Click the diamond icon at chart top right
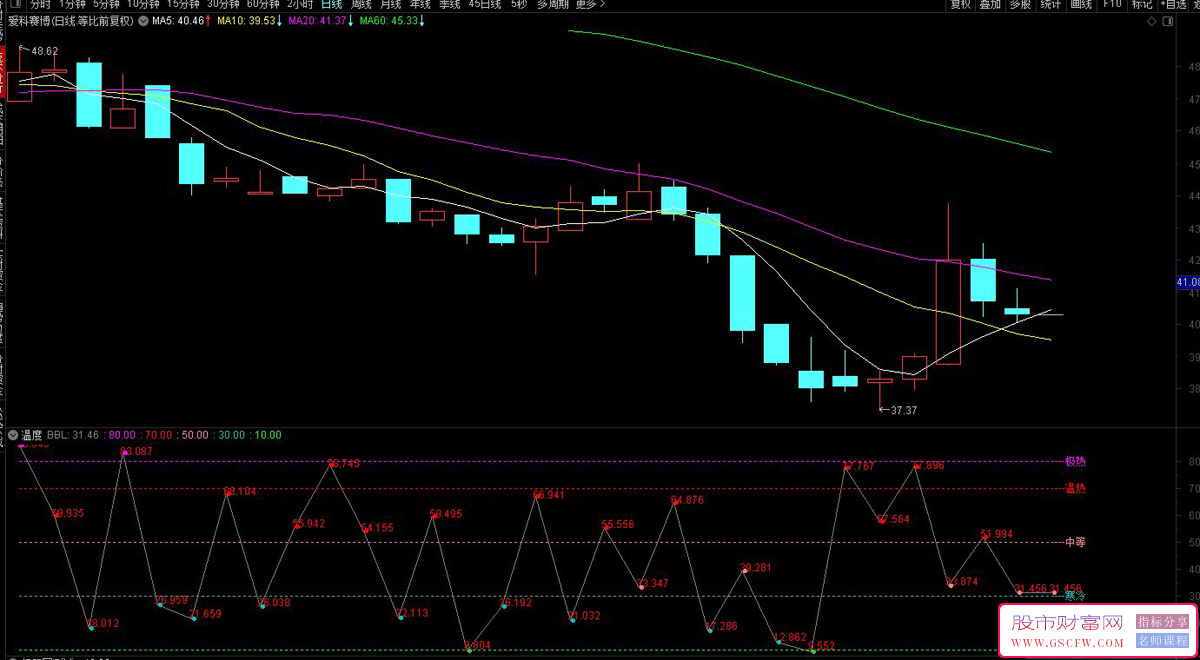Viewport: 1200px width, 660px height. [1151, 21]
